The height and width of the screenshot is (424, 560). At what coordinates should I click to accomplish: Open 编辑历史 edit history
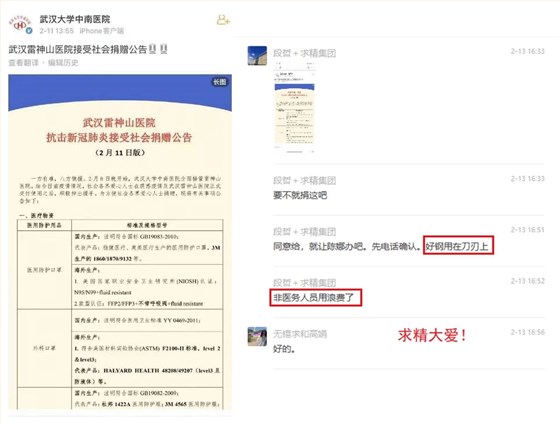pos(63,63)
